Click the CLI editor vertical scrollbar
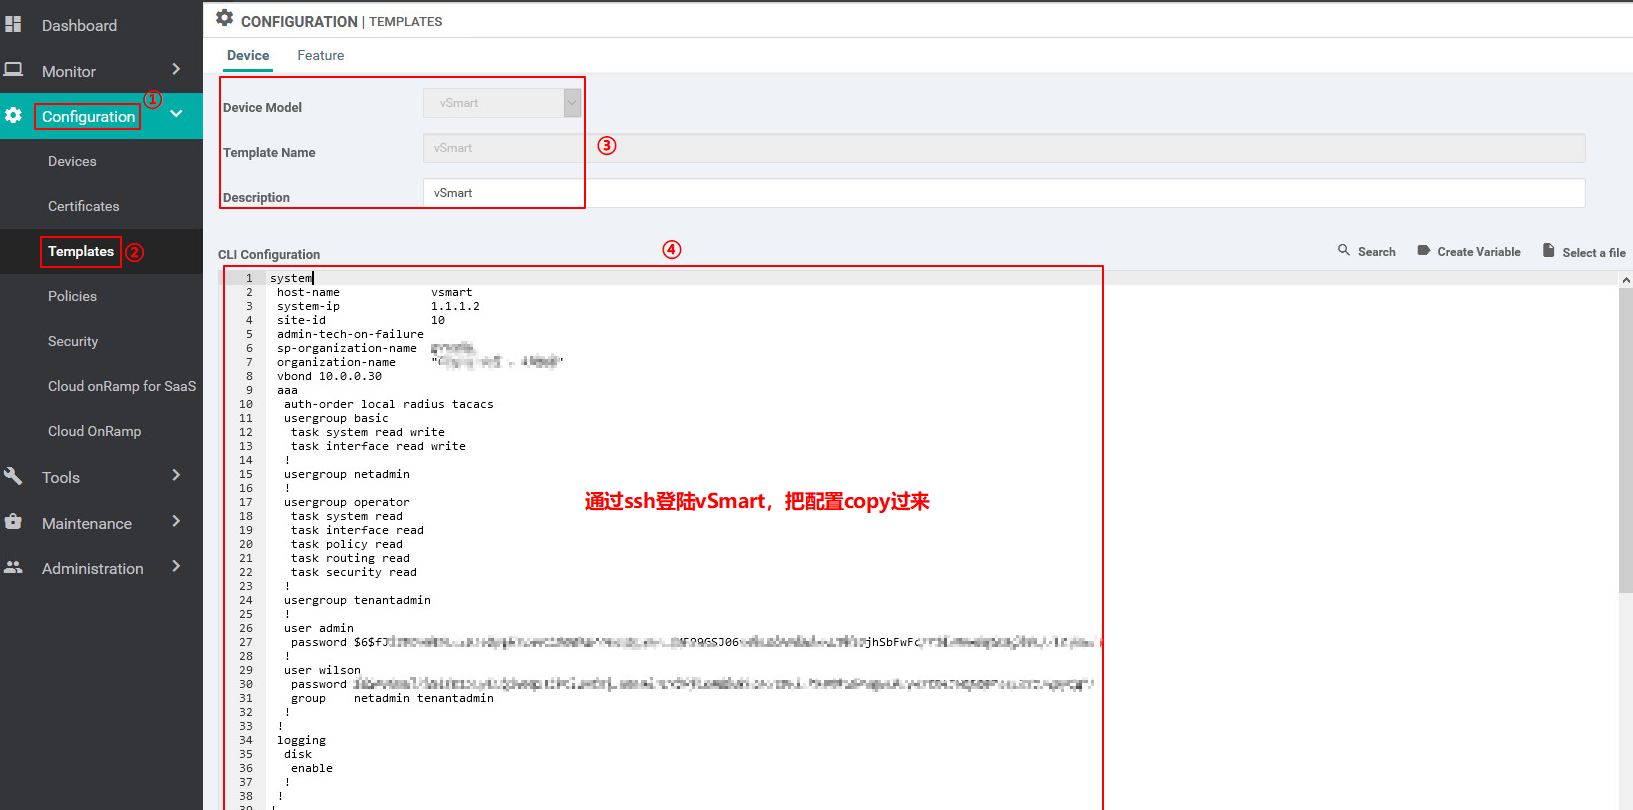 (1626, 440)
